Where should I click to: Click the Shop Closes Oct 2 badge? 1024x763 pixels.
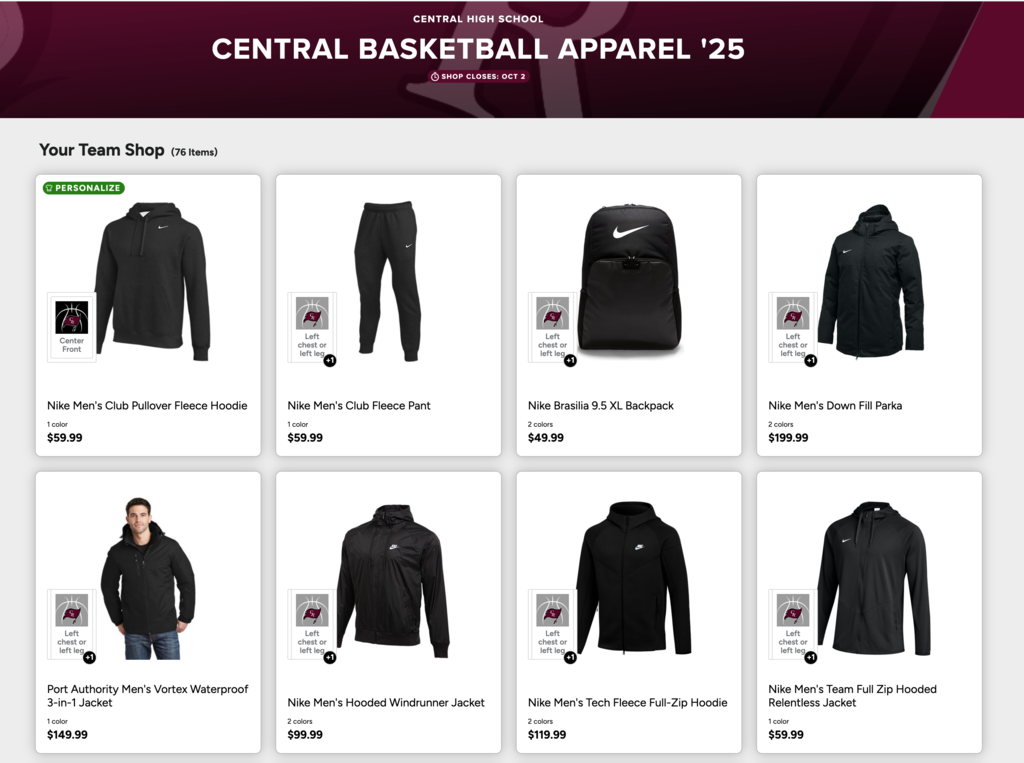(x=479, y=76)
